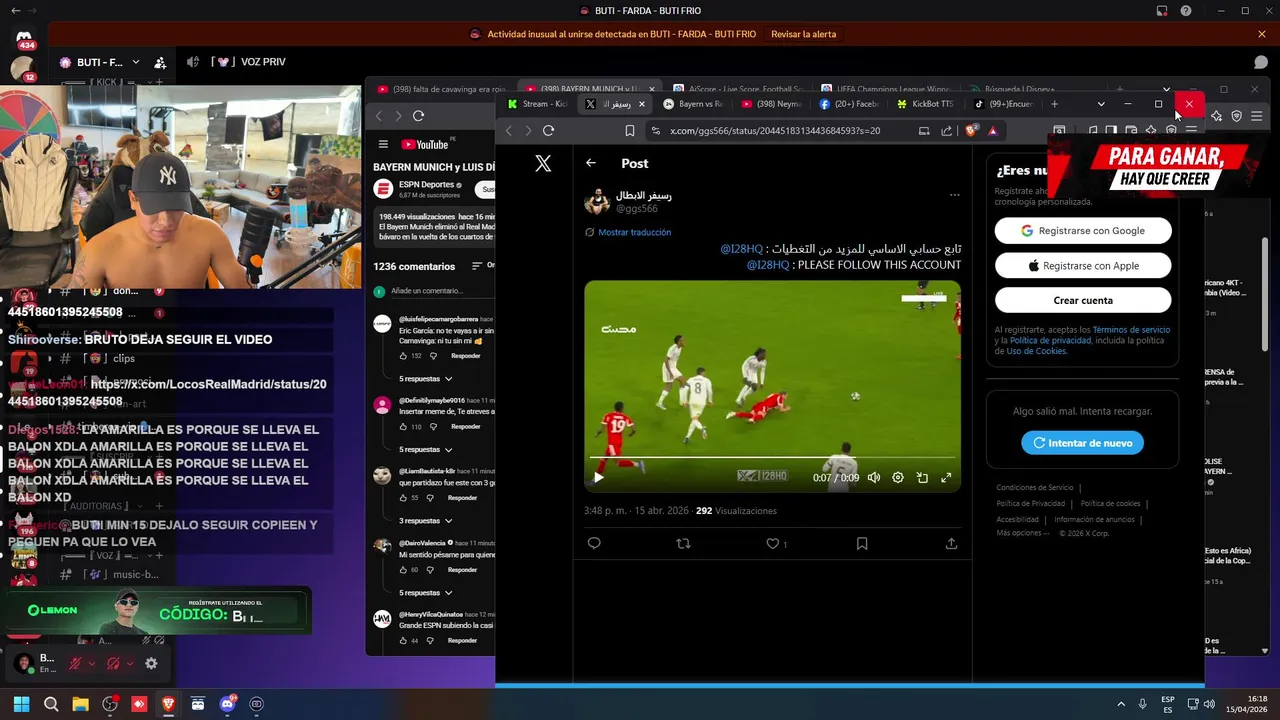Click share icon in address bar

(x=946, y=131)
